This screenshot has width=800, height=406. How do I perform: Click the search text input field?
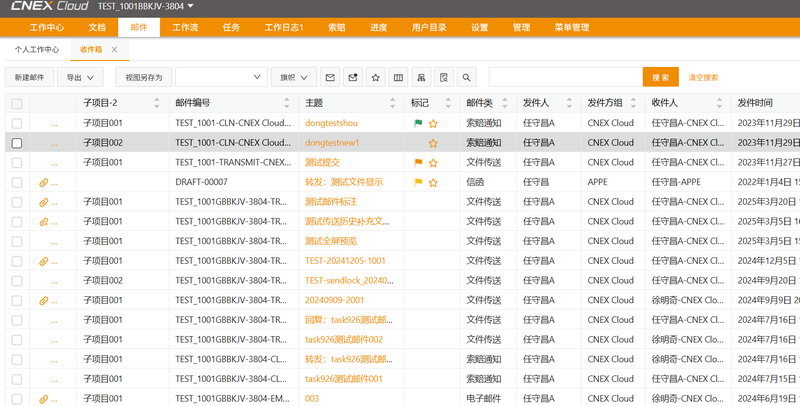coord(565,77)
